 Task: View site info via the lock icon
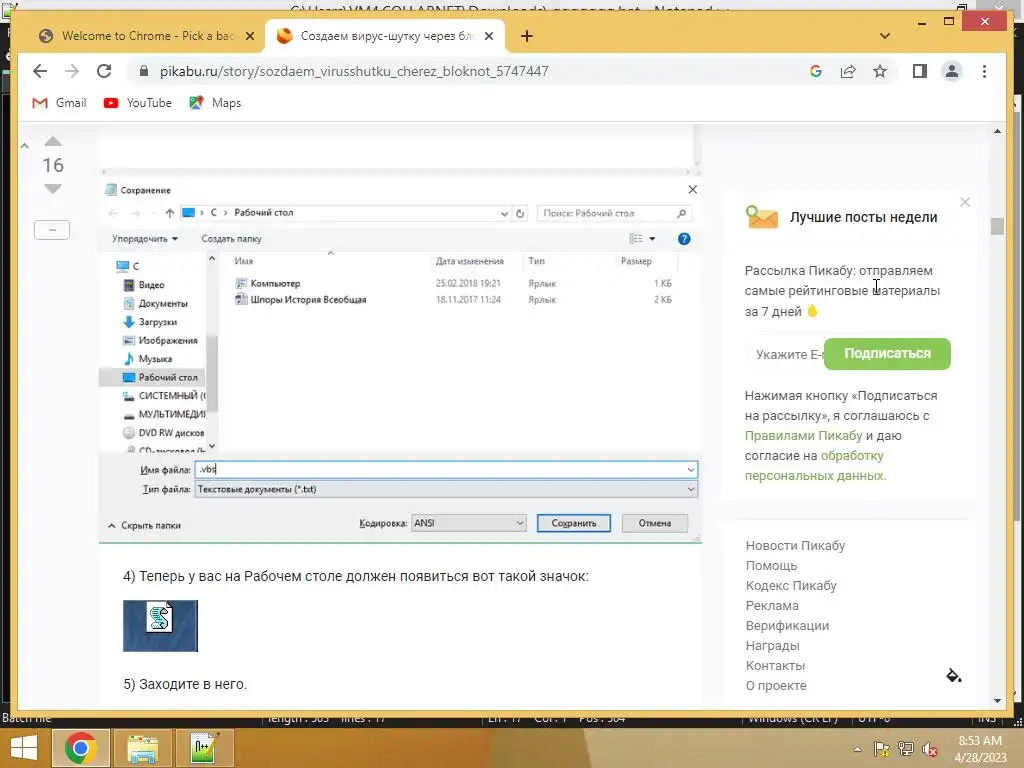click(x=144, y=71)
